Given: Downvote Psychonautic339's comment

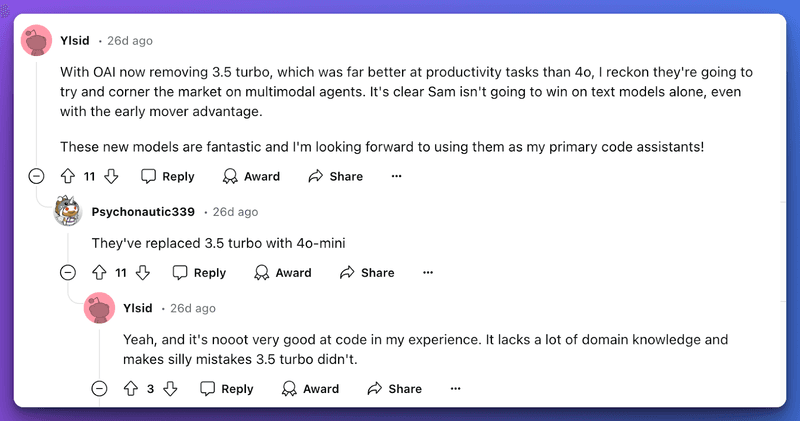Looking at the screenshot, I should click(143, 273).
